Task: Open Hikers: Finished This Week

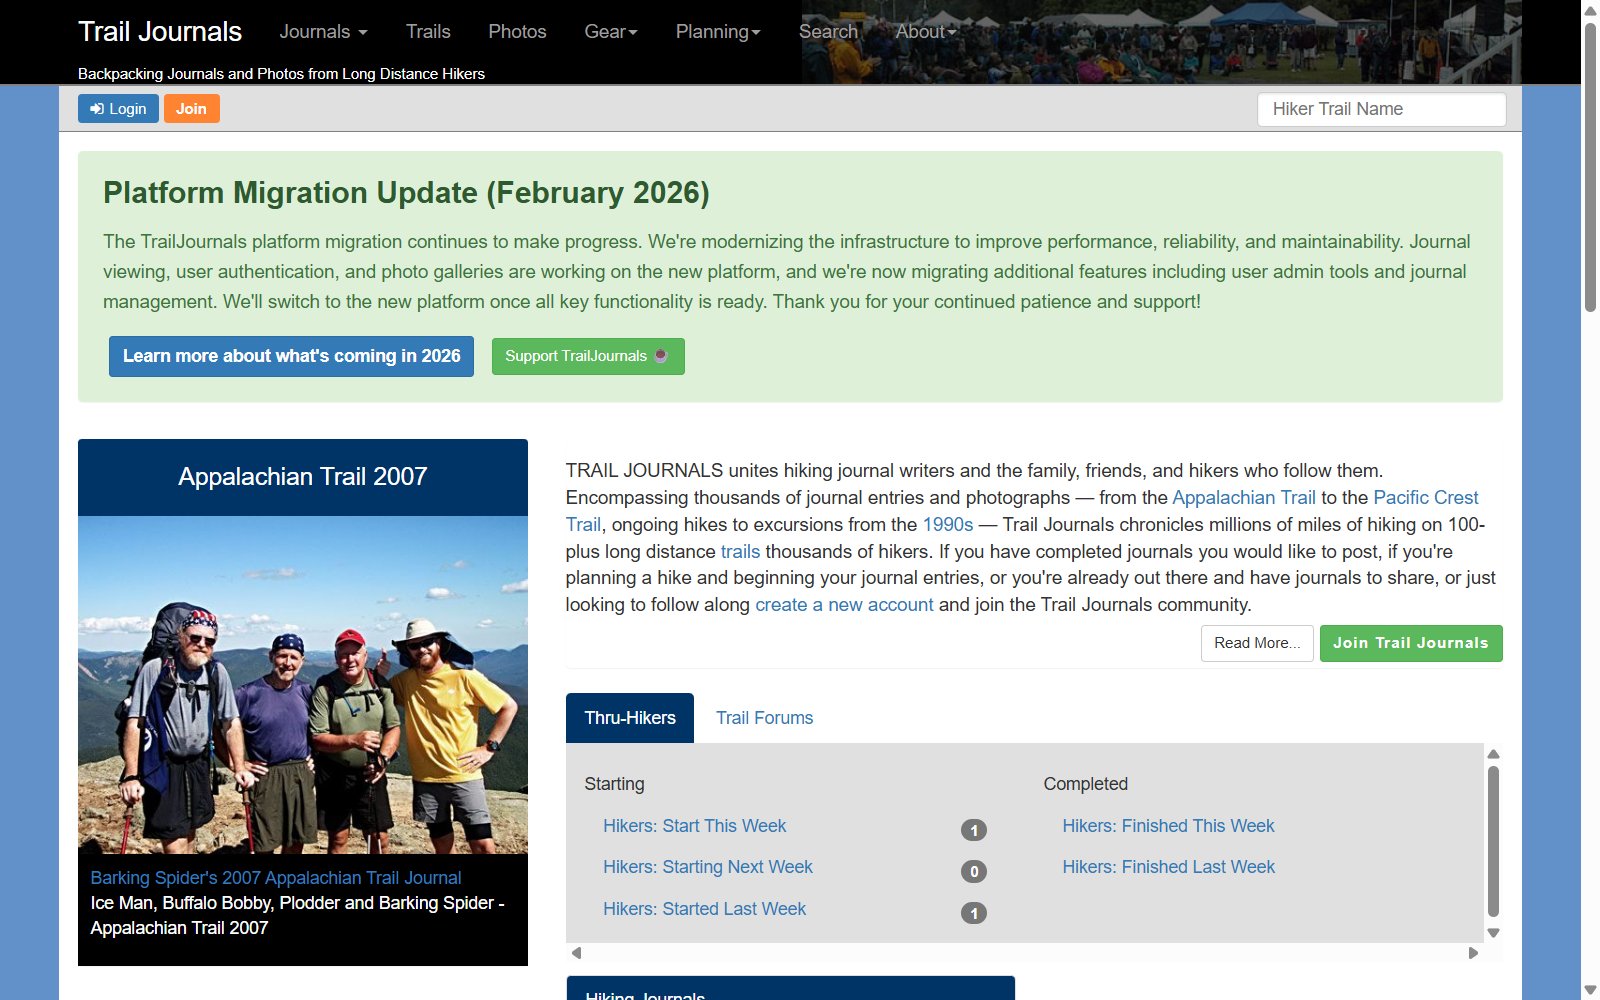Action: [1168, 826]
